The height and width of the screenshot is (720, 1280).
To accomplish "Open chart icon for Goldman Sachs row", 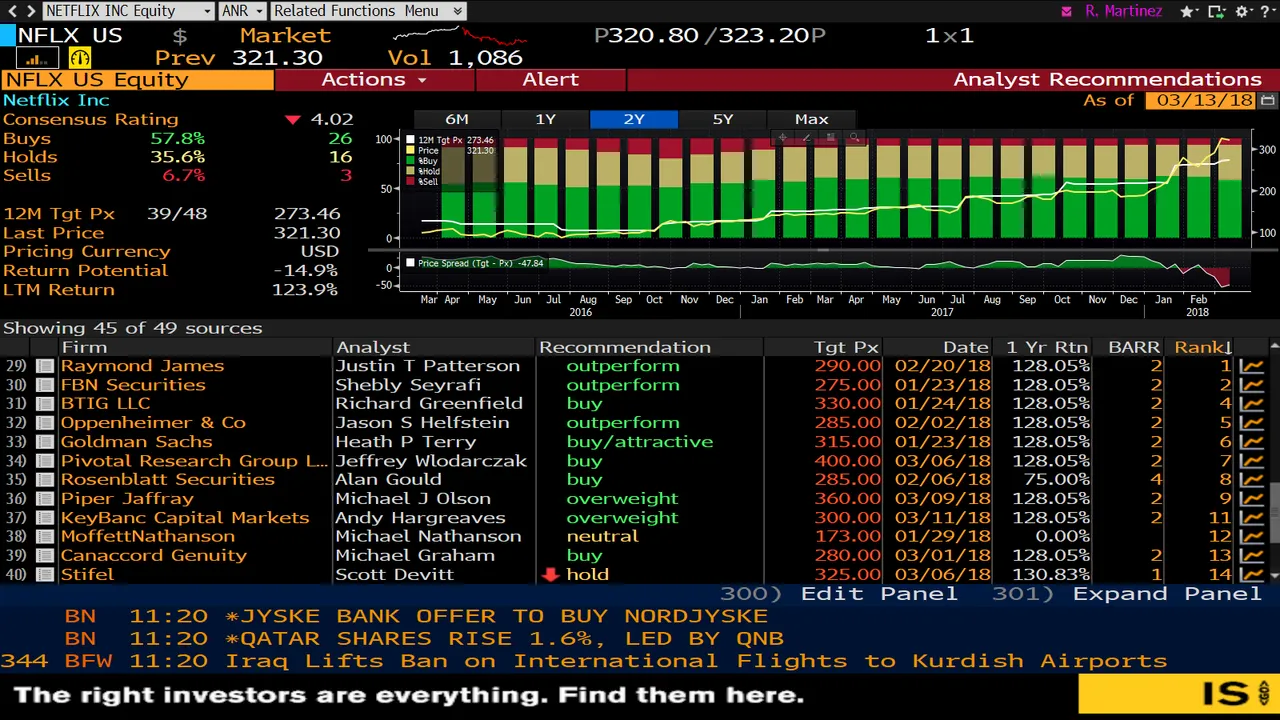I will (x=1250, y=442).
